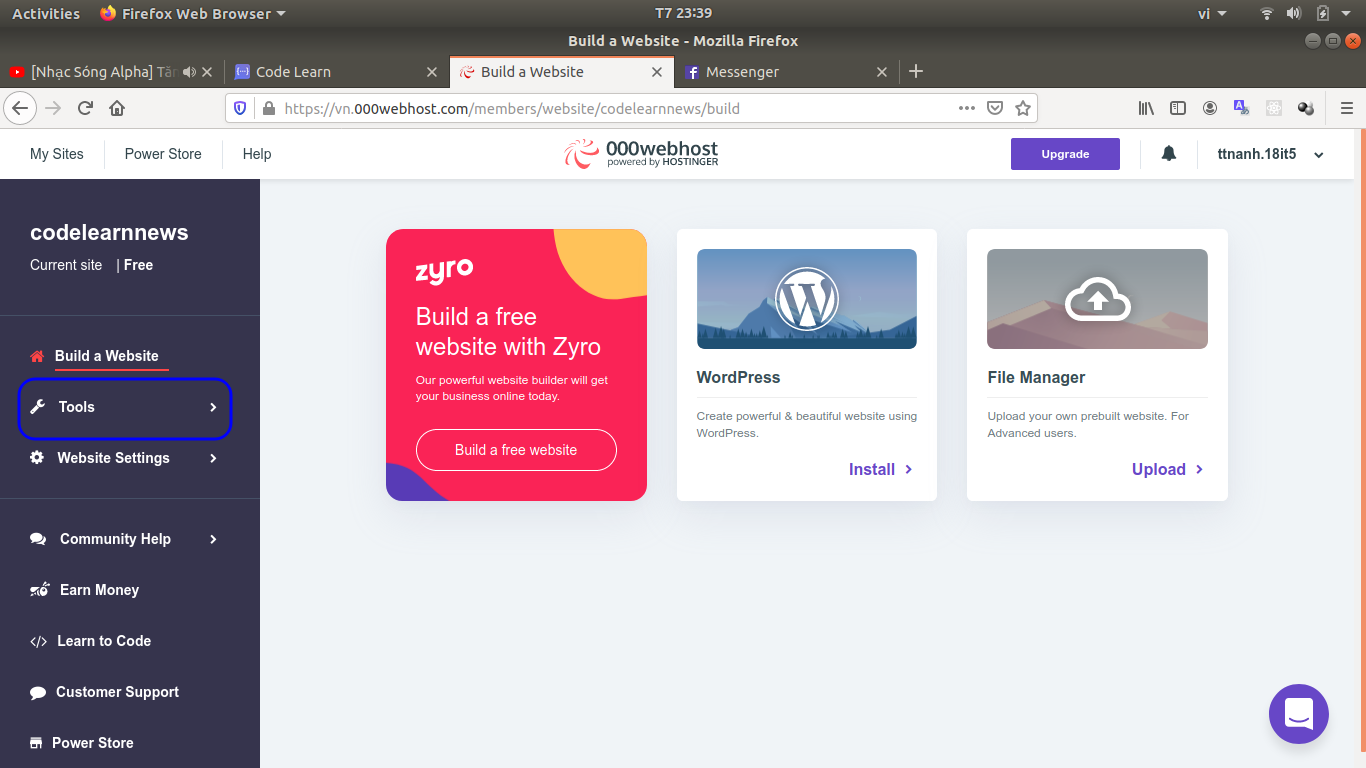Open the Firefox hamburger menu
Screen dimensions: 1366x768
(x=1346, y=108)
